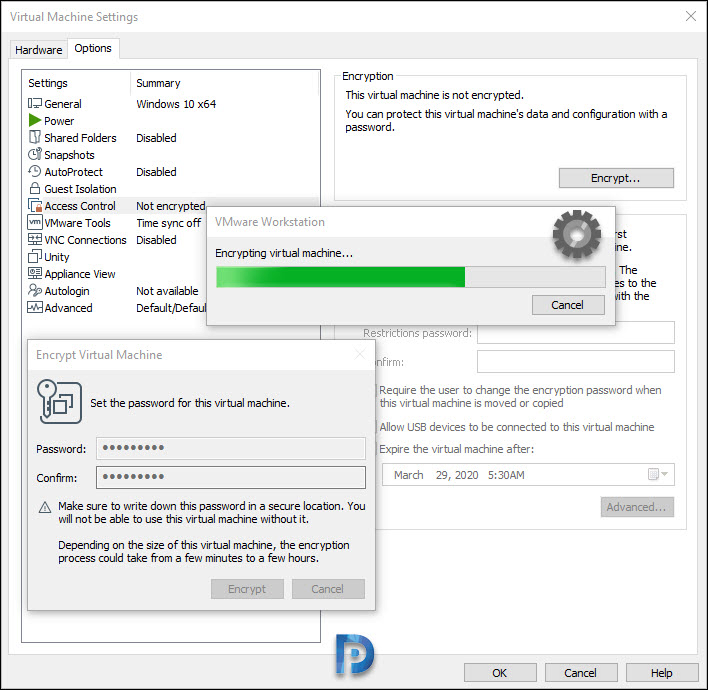This screenshot has width=708, height=690.
Task: Click 'Time sync off' summary value
Action: [168, 223]
